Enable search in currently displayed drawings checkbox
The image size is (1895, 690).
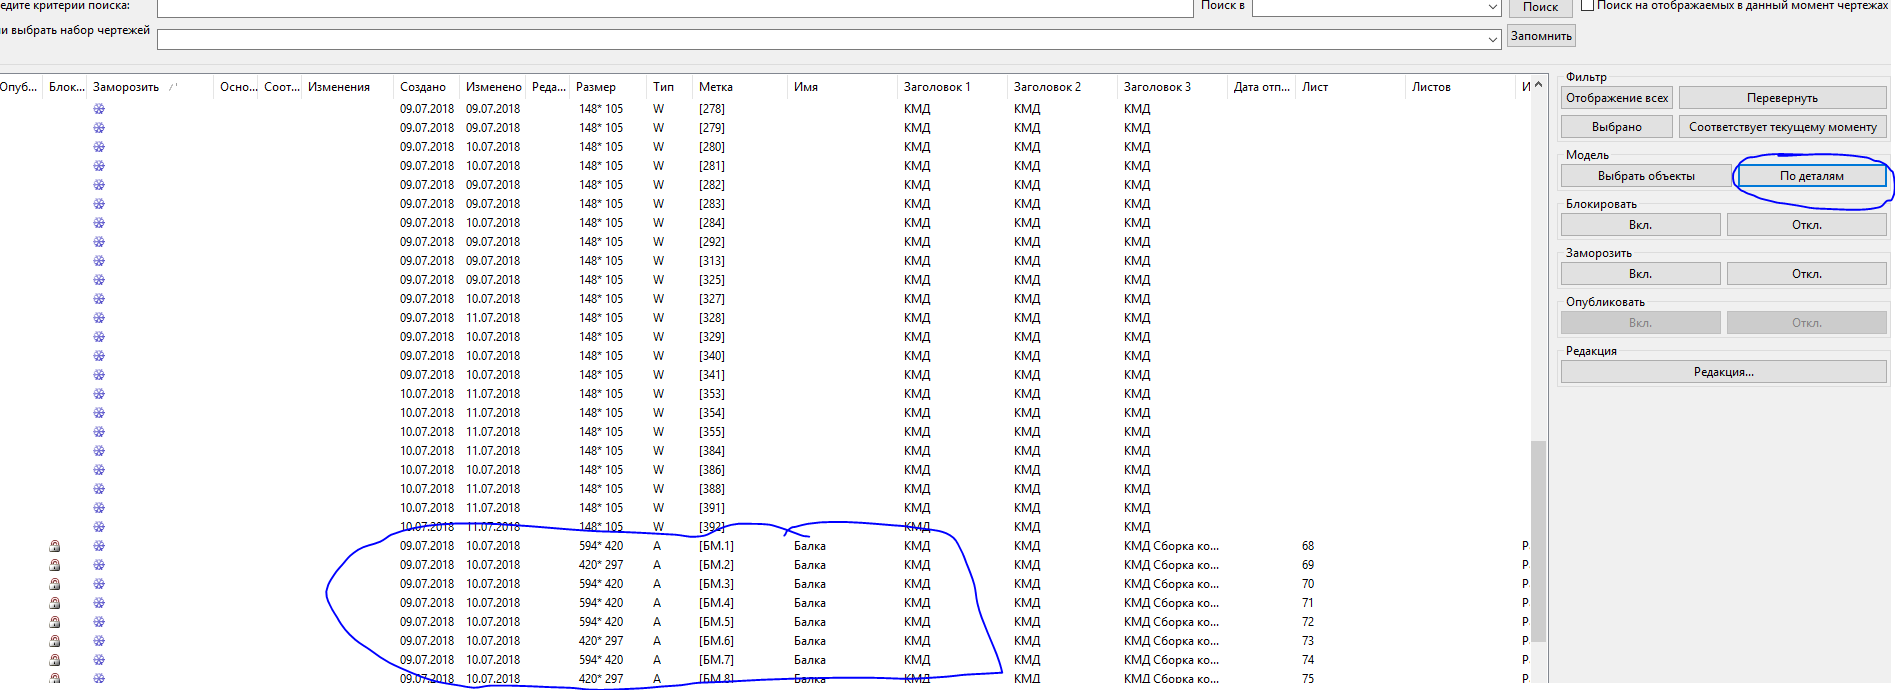tap(1587, 6)
